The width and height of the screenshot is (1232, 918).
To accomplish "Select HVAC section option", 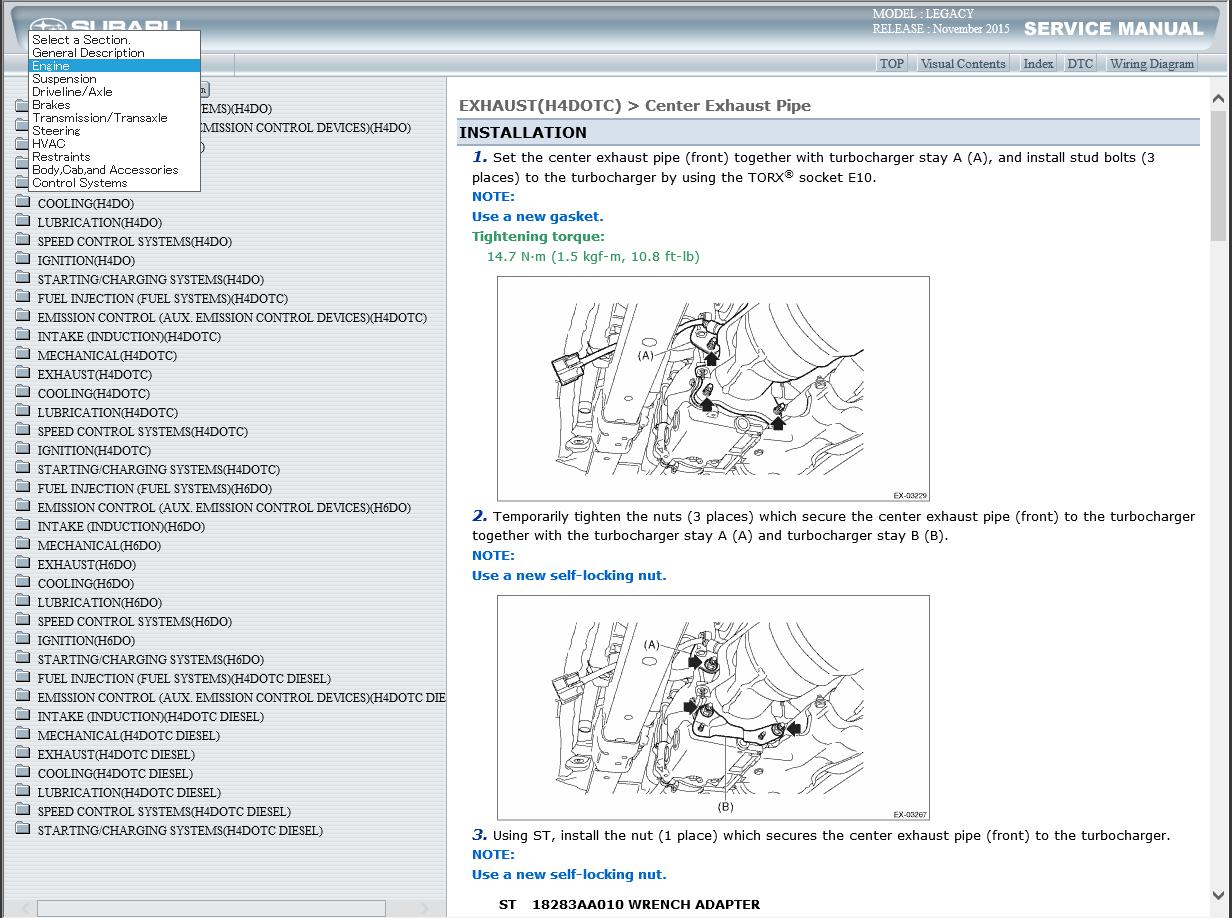I will tap(115, 144).
